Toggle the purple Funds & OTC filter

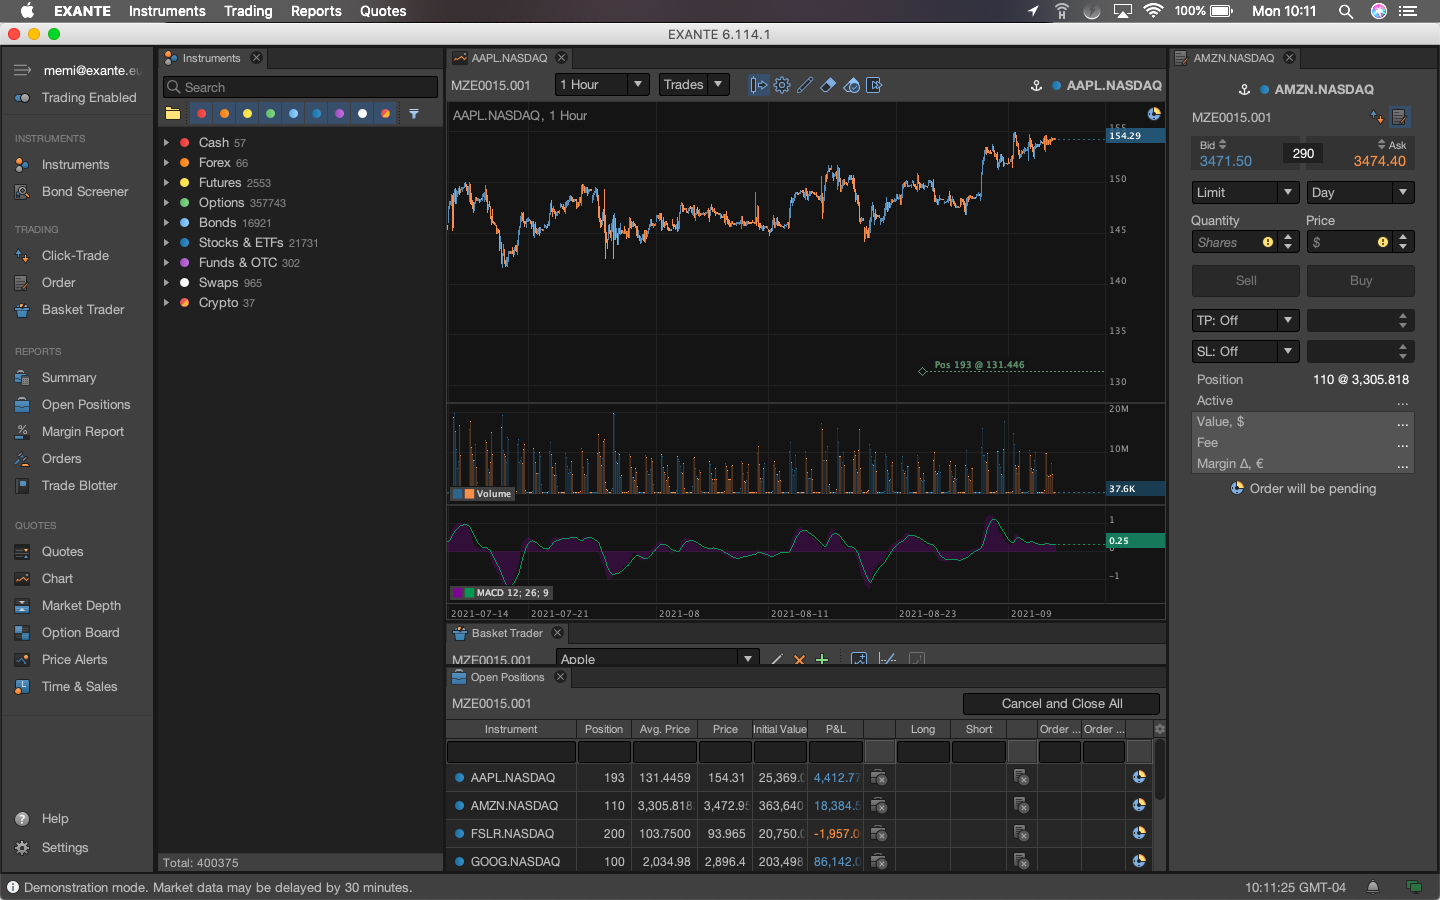click(x=340, y=114)
